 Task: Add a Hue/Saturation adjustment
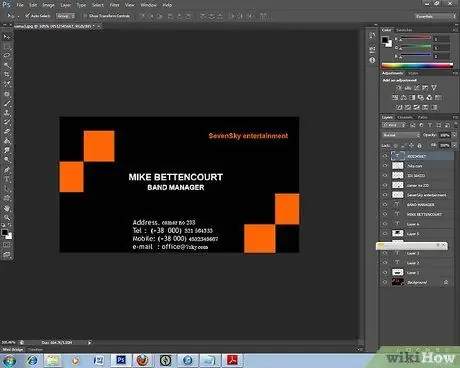click(395, 98)
